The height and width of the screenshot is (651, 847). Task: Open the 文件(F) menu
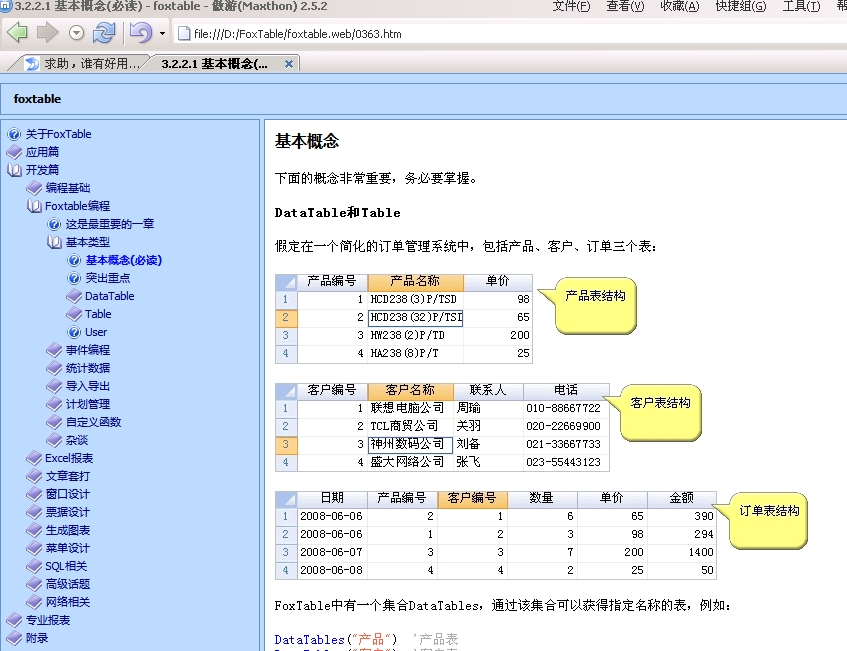(572, 6)
